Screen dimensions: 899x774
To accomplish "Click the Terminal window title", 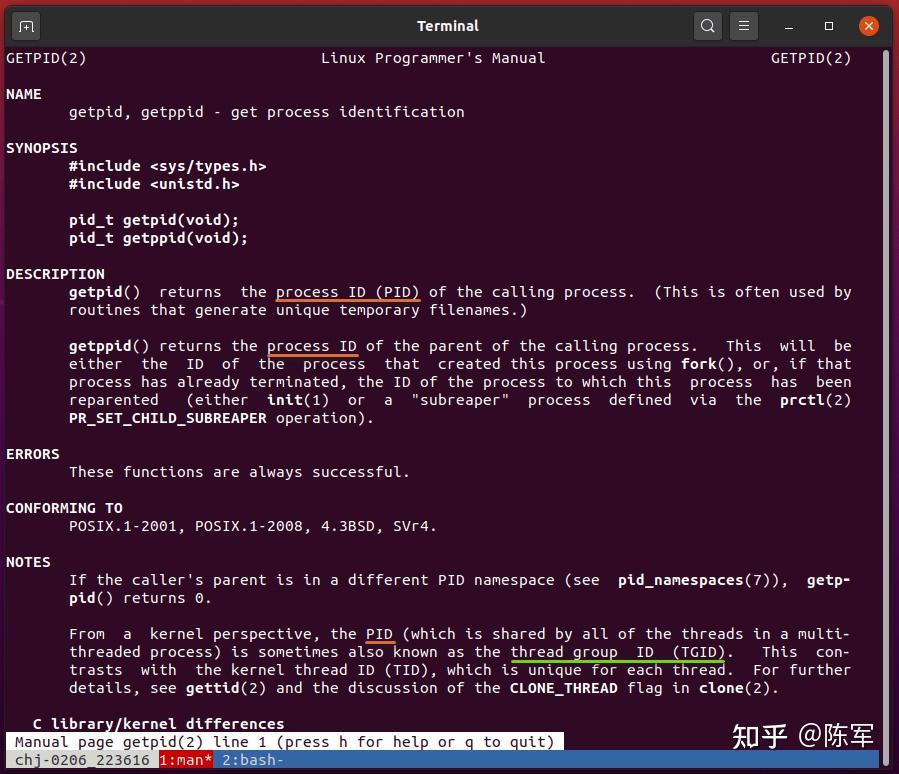I will pos(448,26).
